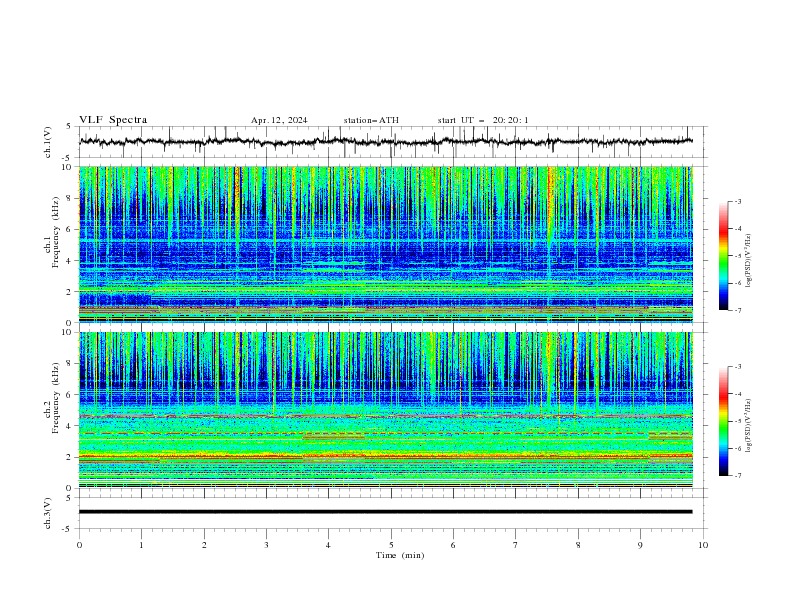Click time axis tick label '8'
The height and width of the screenshot is (612, 792).
coord(578,545)
